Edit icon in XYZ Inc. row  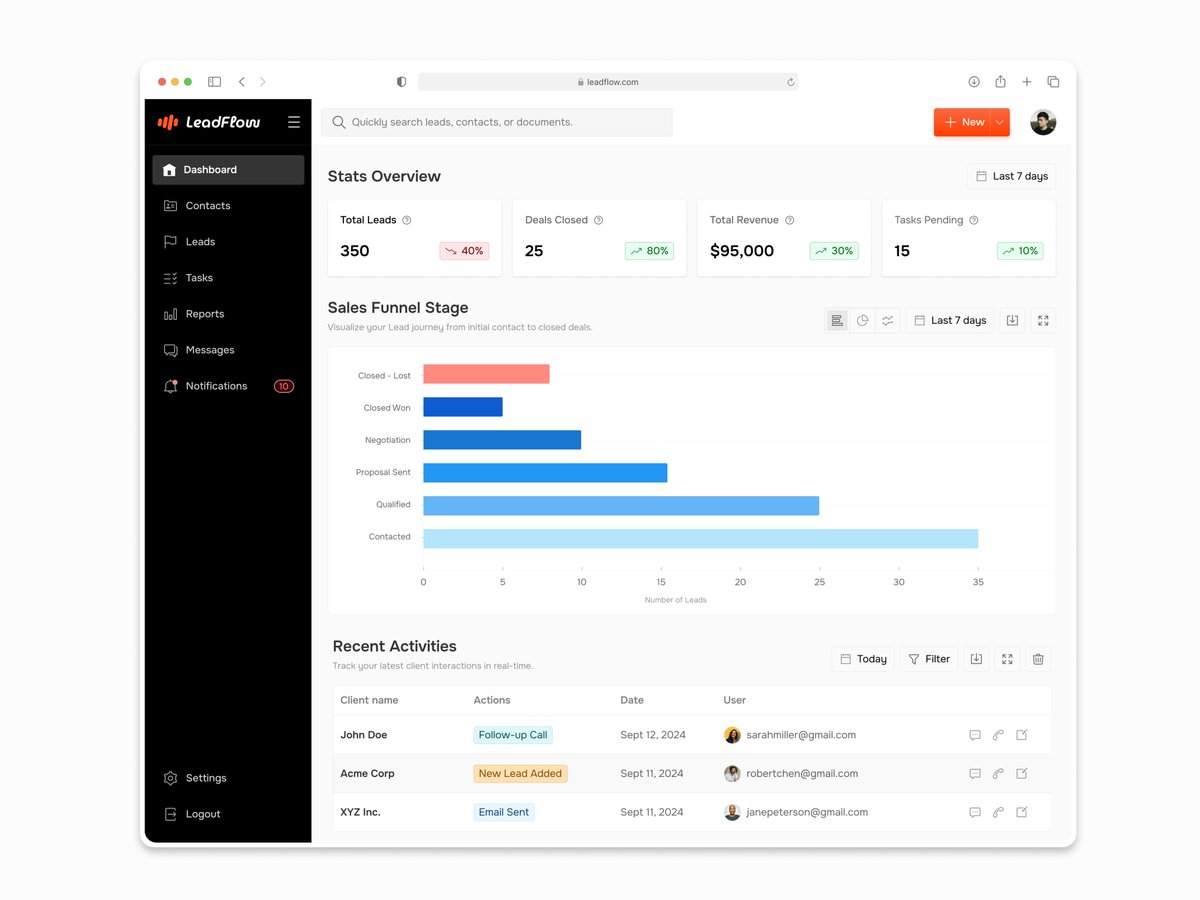pyautogui.click(x=1022, y=812)
